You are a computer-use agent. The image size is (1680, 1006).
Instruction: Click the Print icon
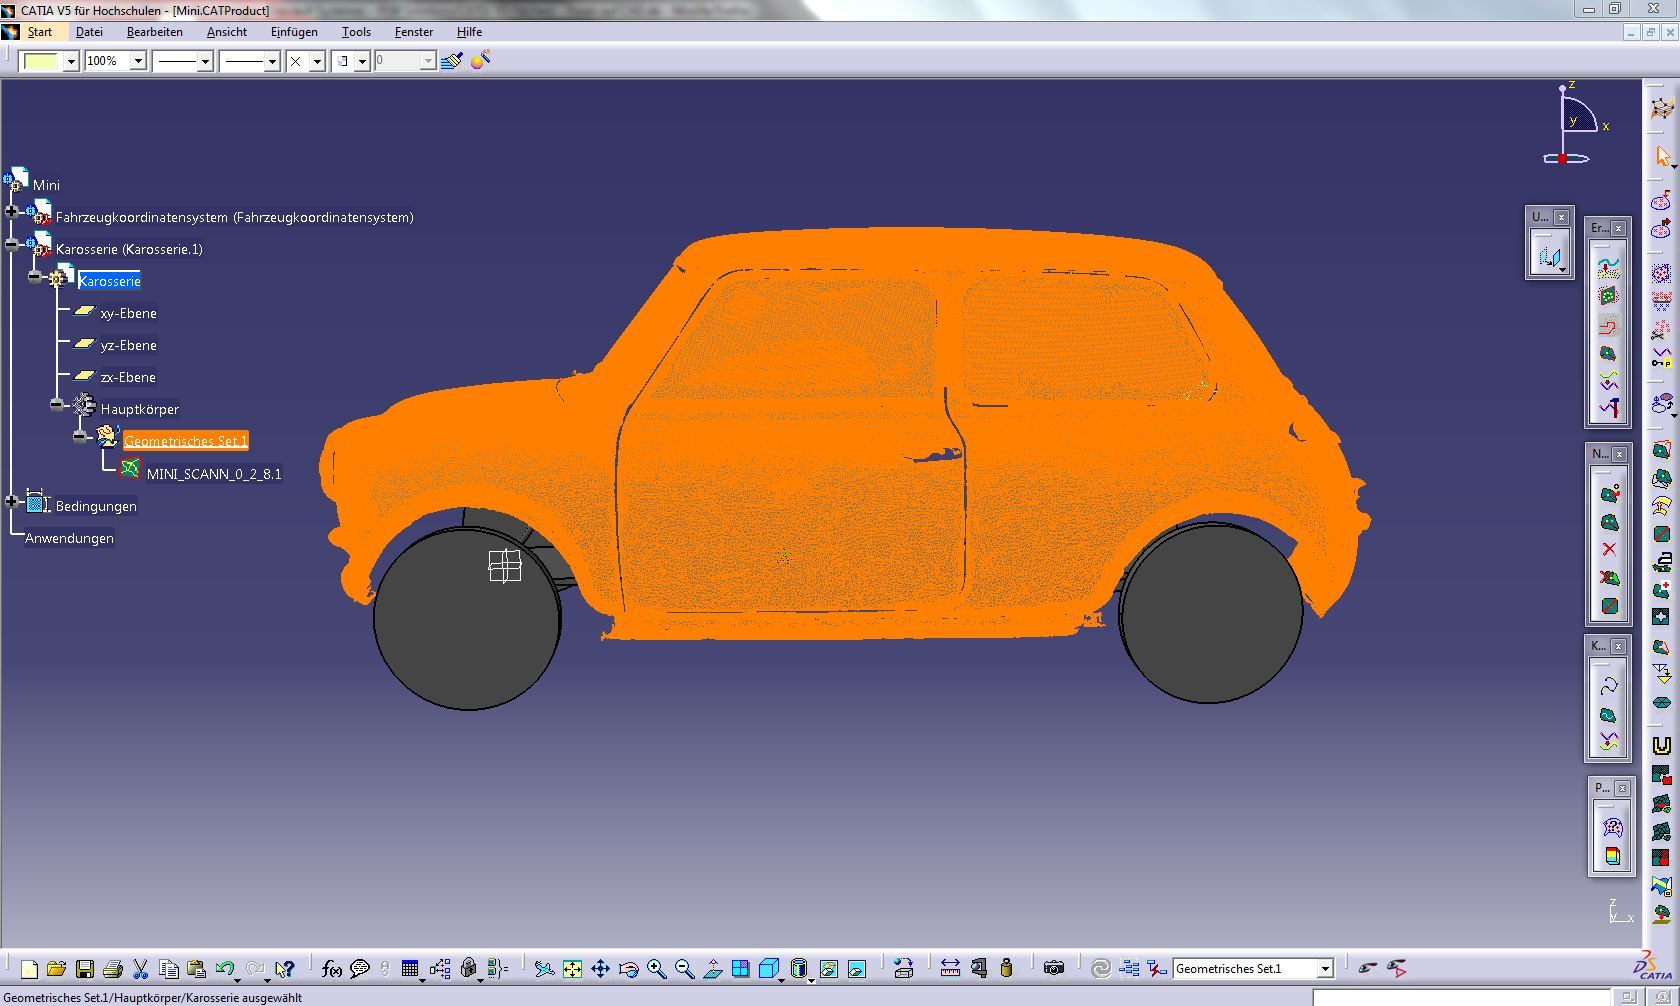[112, 968]
